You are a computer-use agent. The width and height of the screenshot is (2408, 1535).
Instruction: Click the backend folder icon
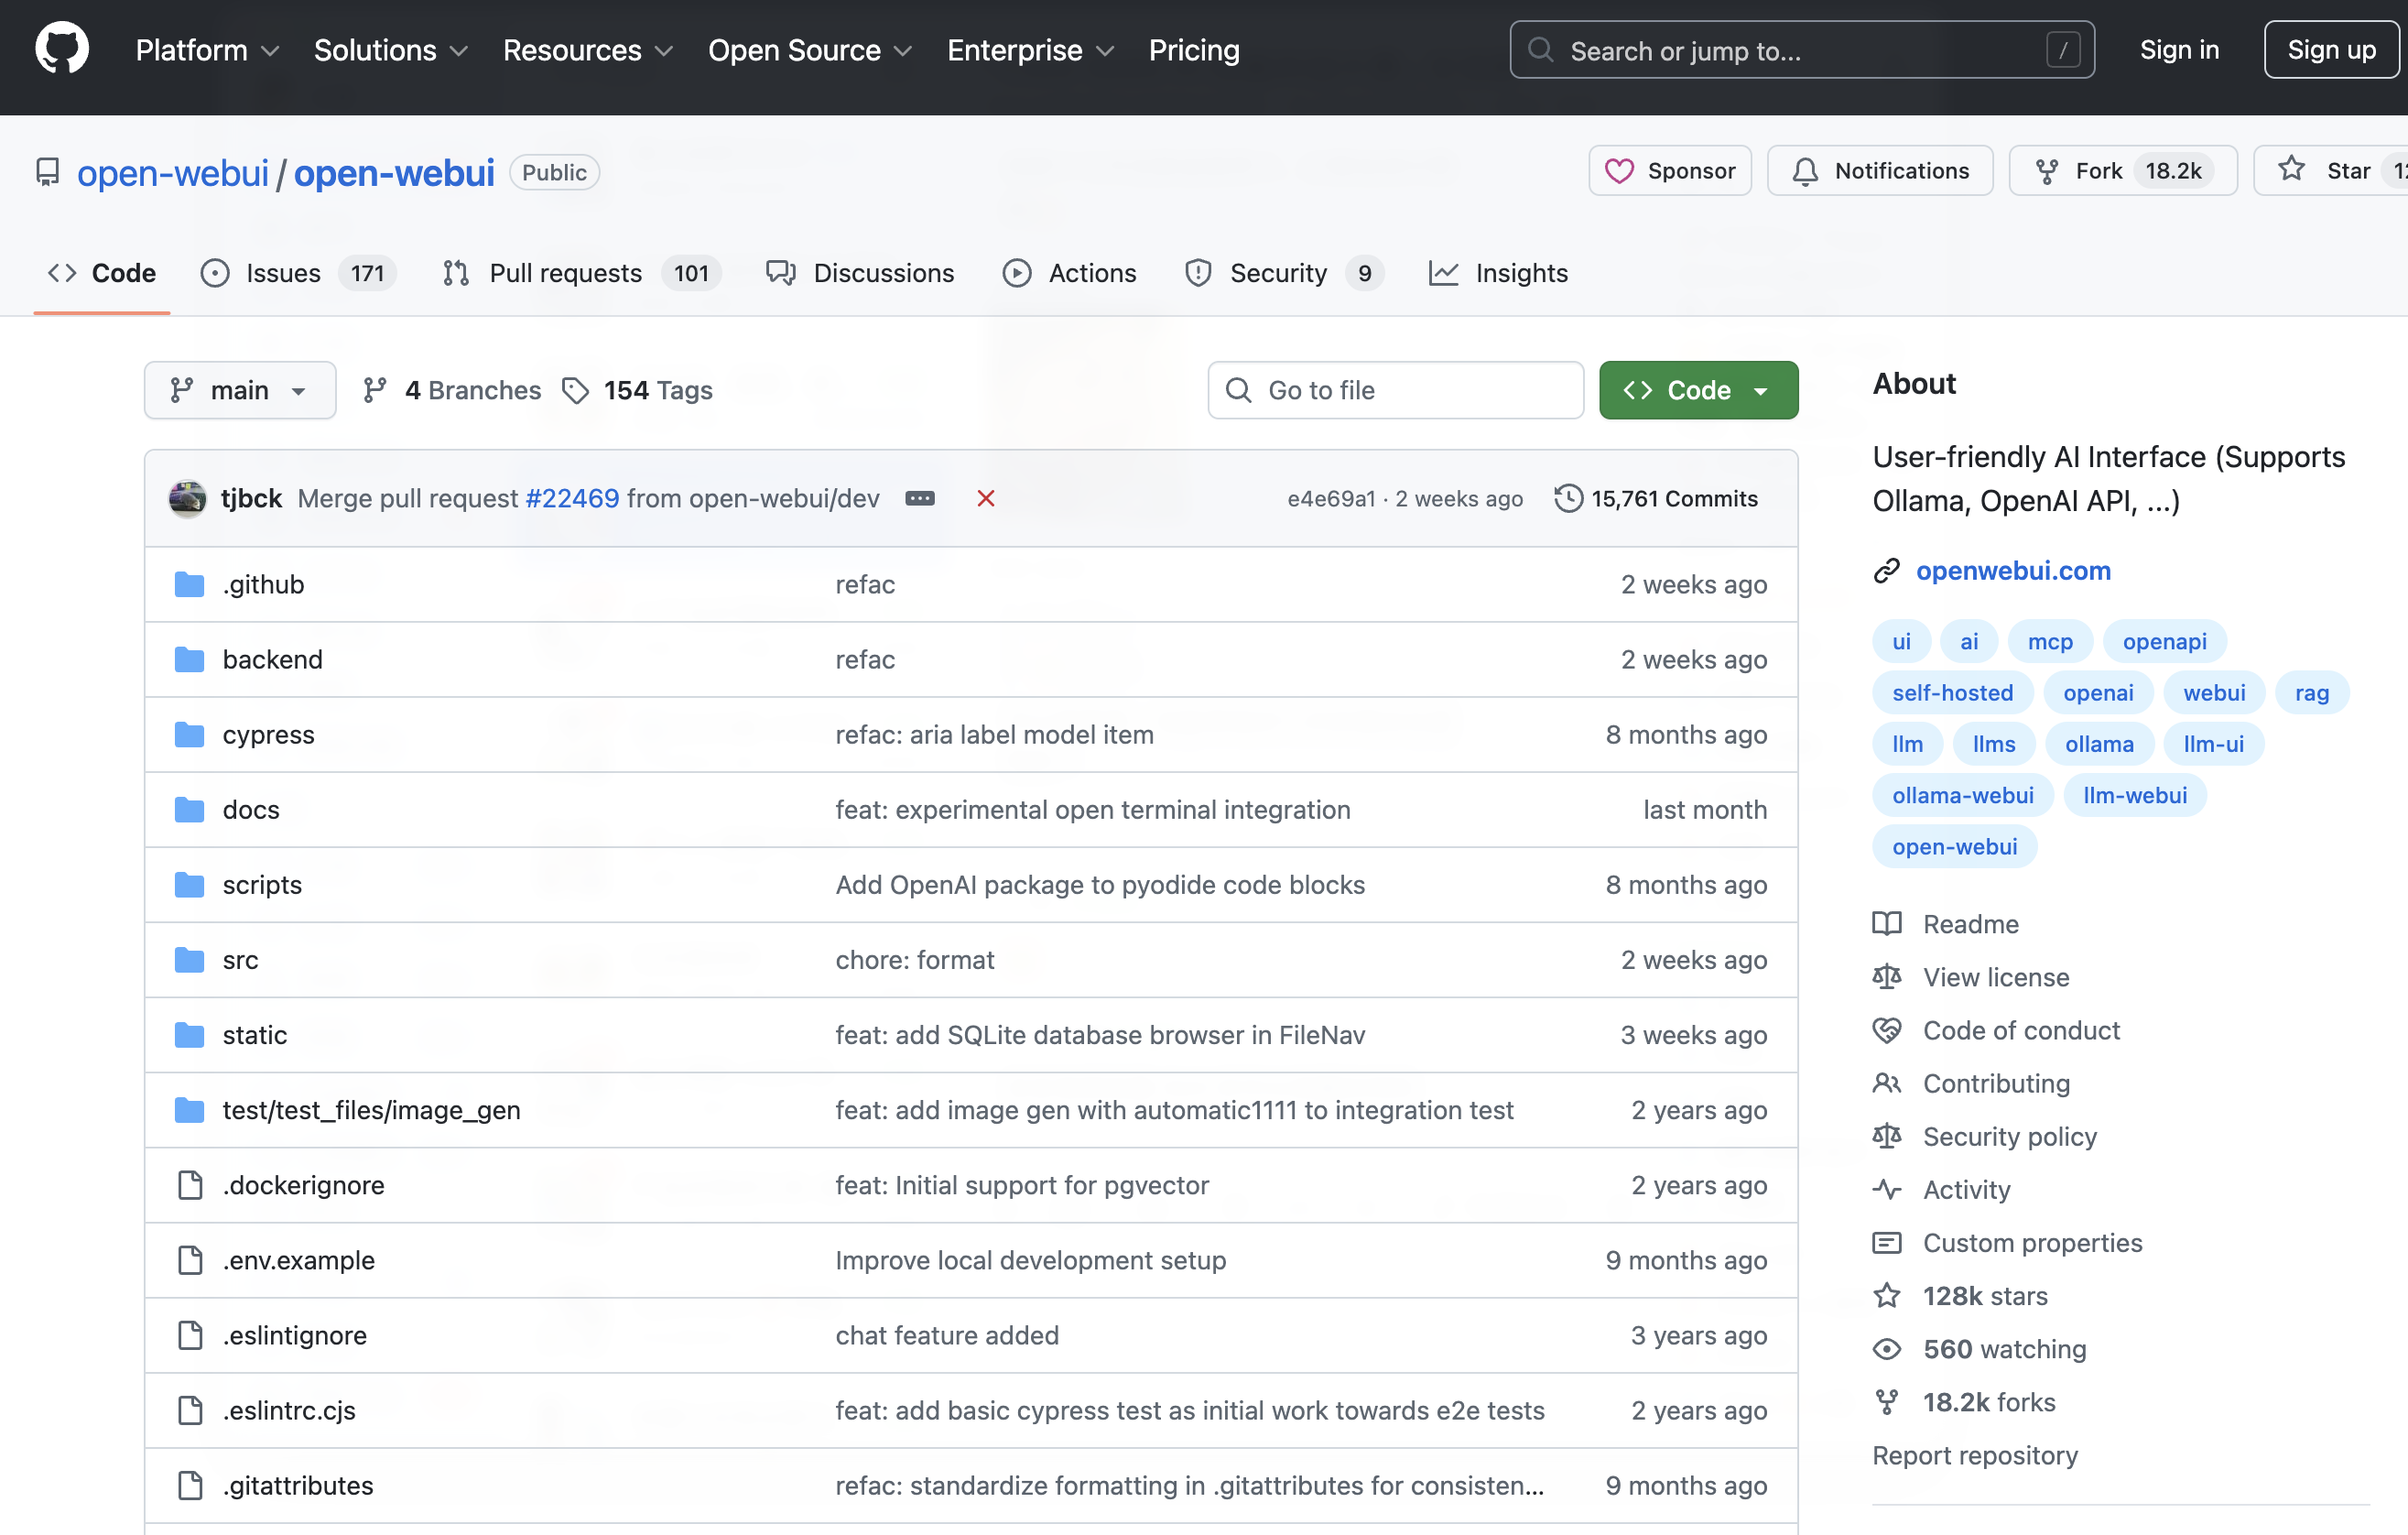coord(189,659)
